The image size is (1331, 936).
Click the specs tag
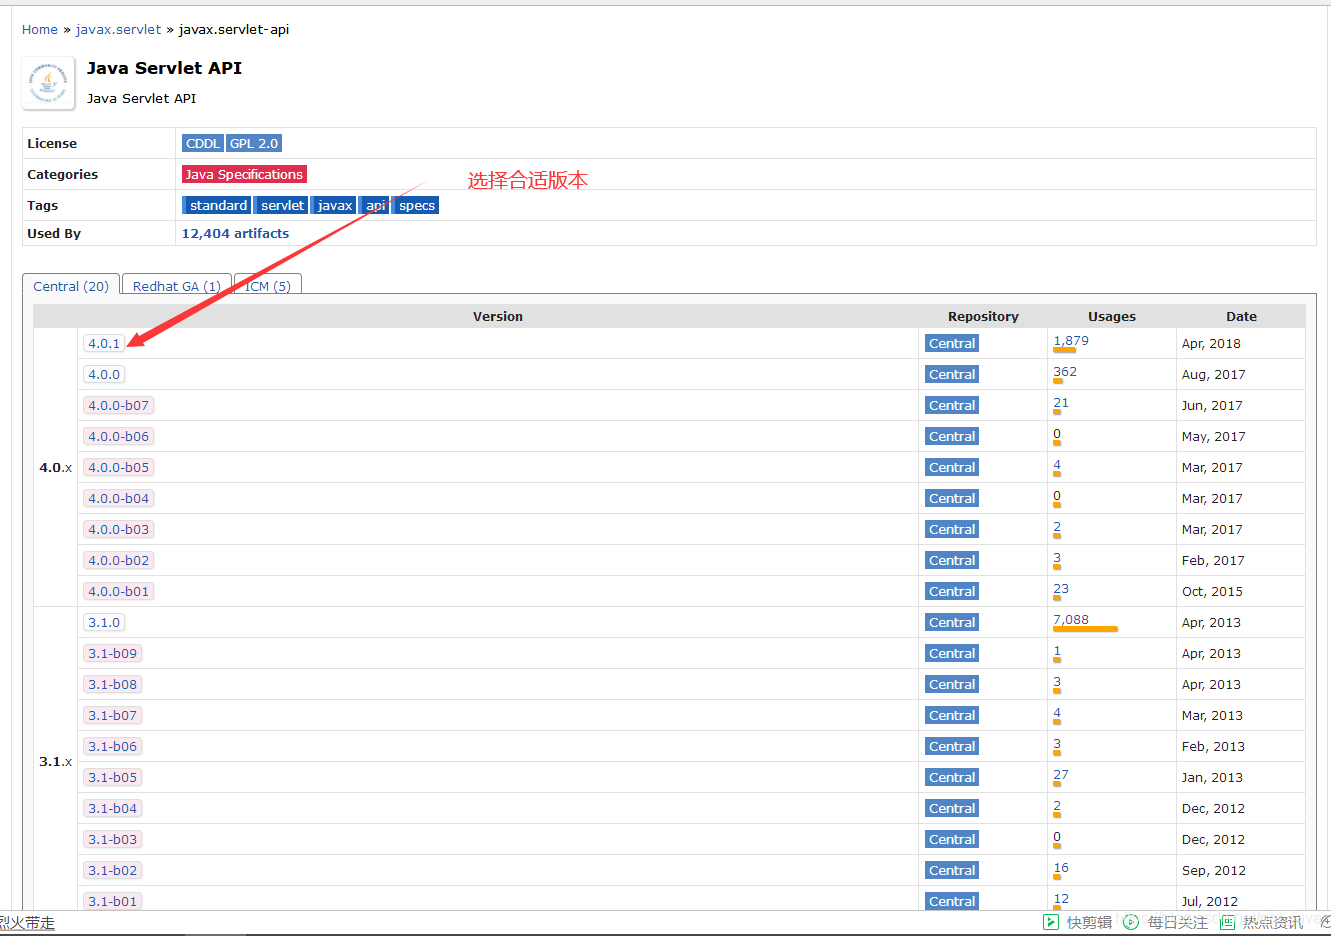click(x=417, y=205)
